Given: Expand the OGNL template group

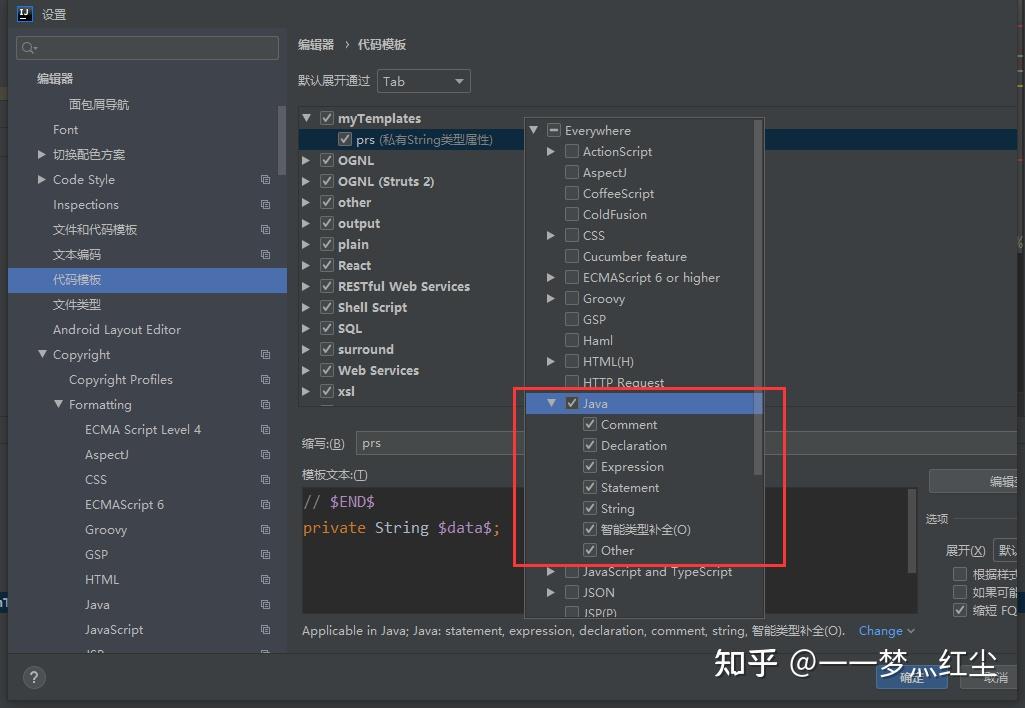Looking at the screenshot, I should tap(306, 160).
